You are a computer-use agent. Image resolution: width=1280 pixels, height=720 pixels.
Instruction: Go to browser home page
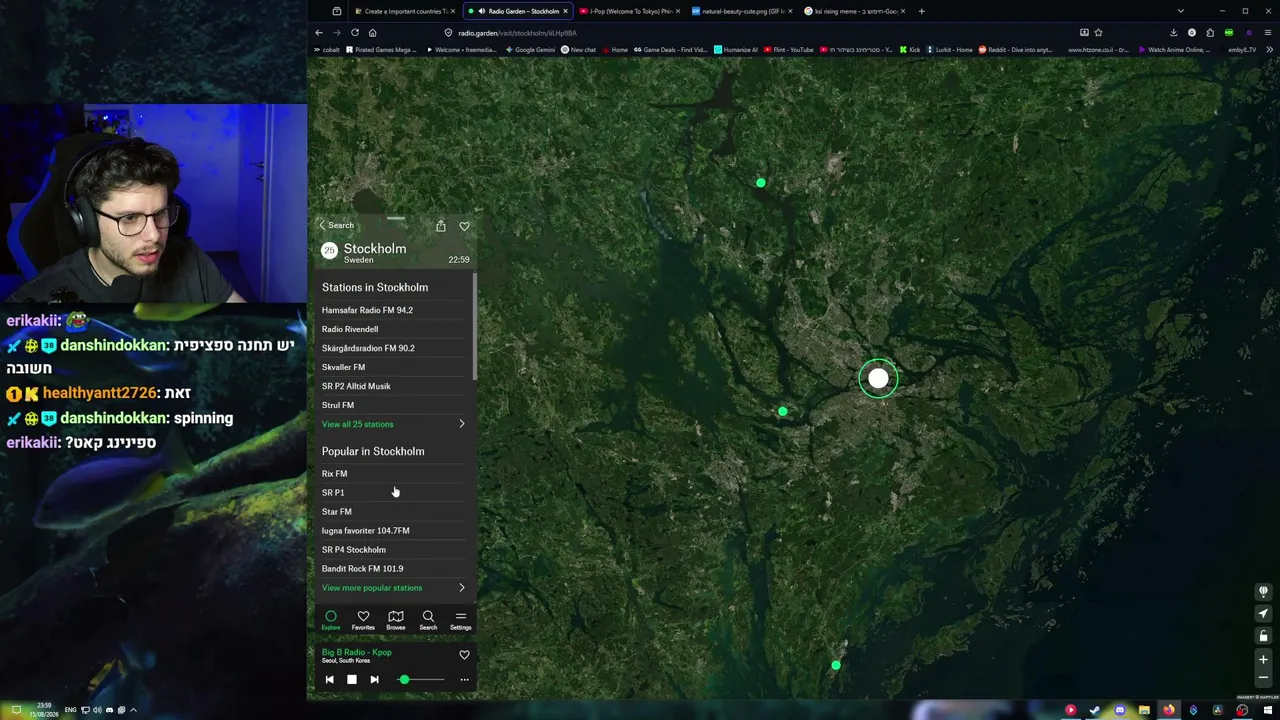(372, 32)
